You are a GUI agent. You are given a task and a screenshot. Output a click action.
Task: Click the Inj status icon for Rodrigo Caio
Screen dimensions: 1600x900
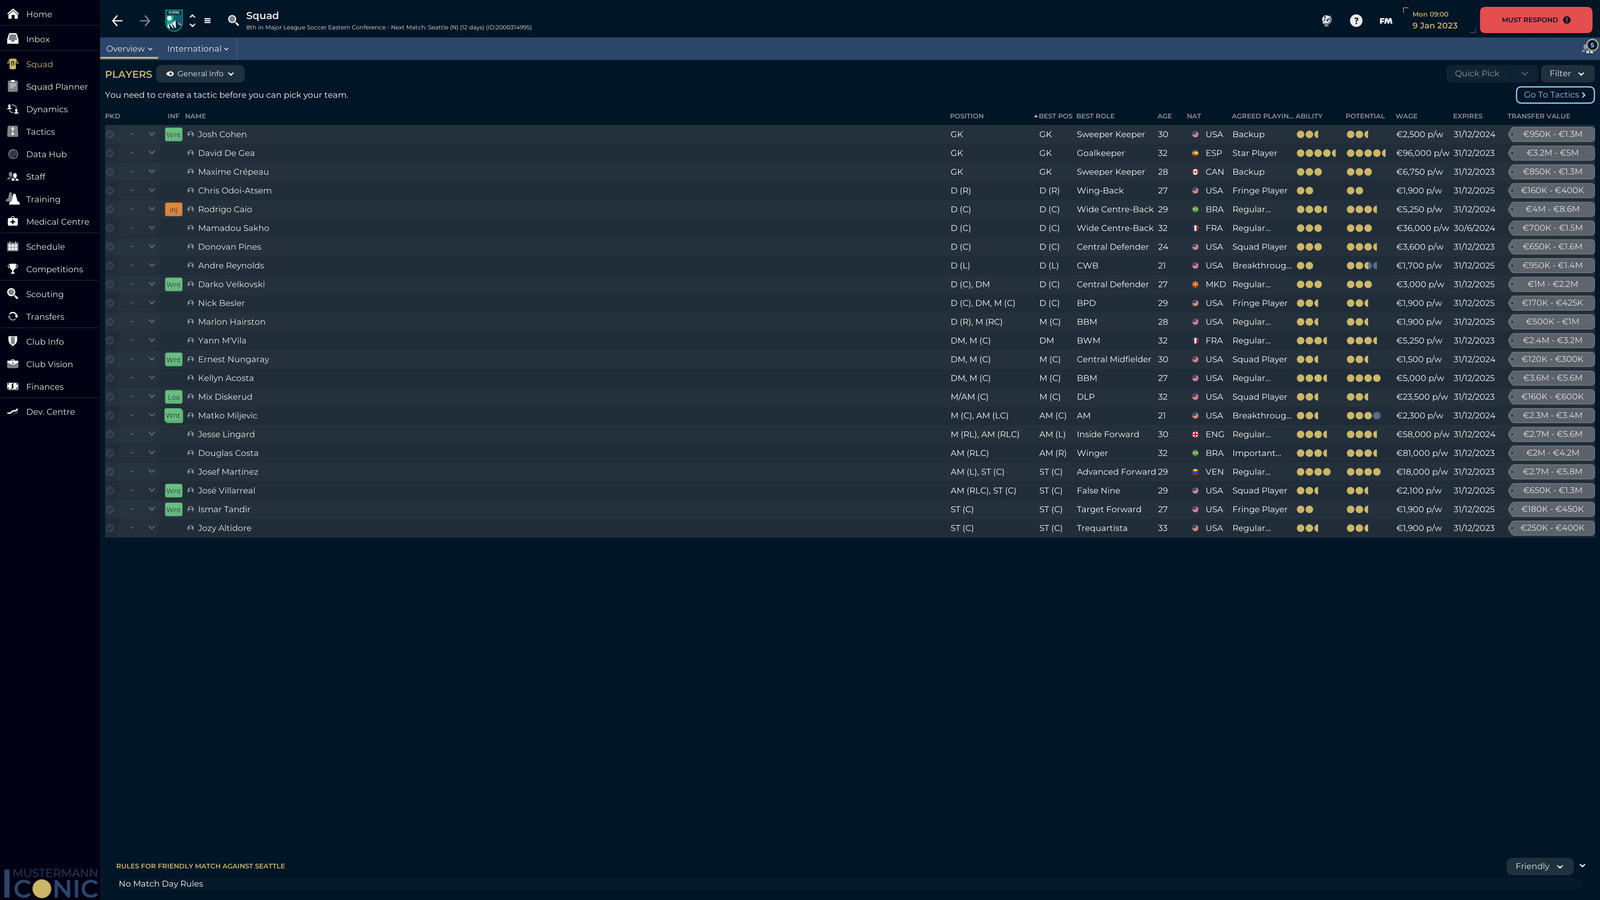pyautogui.click(x=173, y=210)
